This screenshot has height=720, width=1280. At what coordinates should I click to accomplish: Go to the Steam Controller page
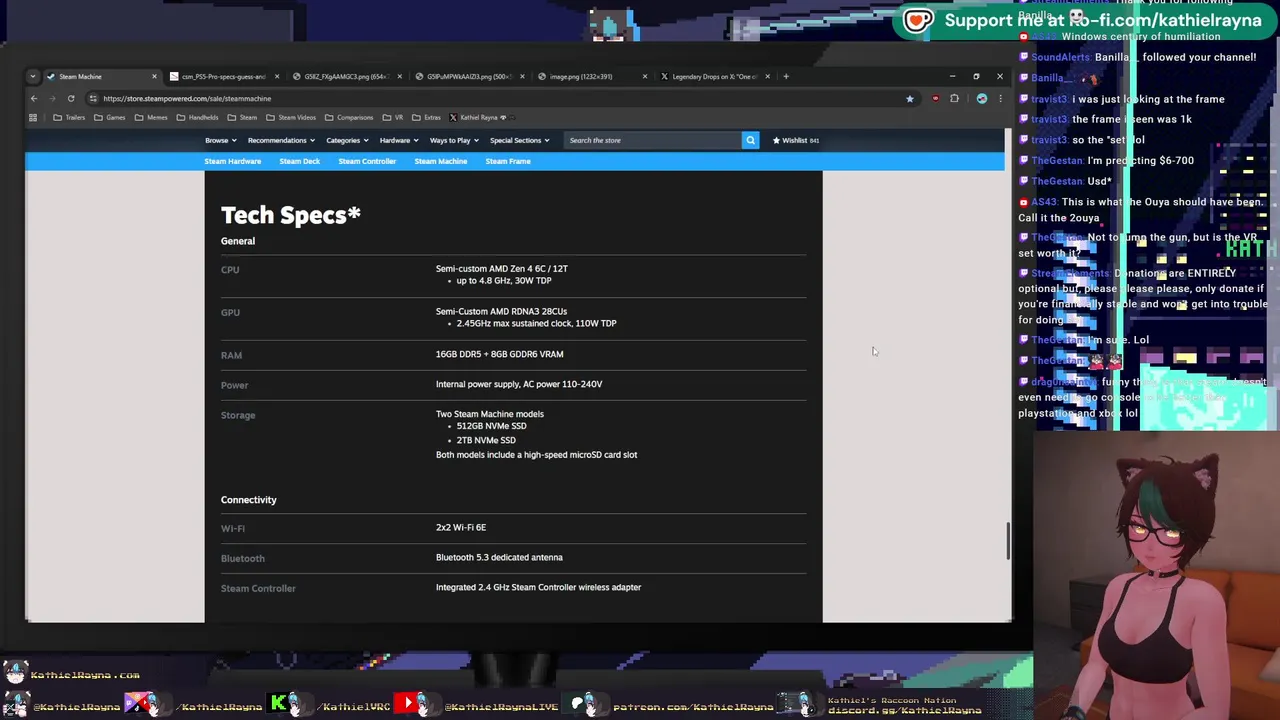[367, 161]
